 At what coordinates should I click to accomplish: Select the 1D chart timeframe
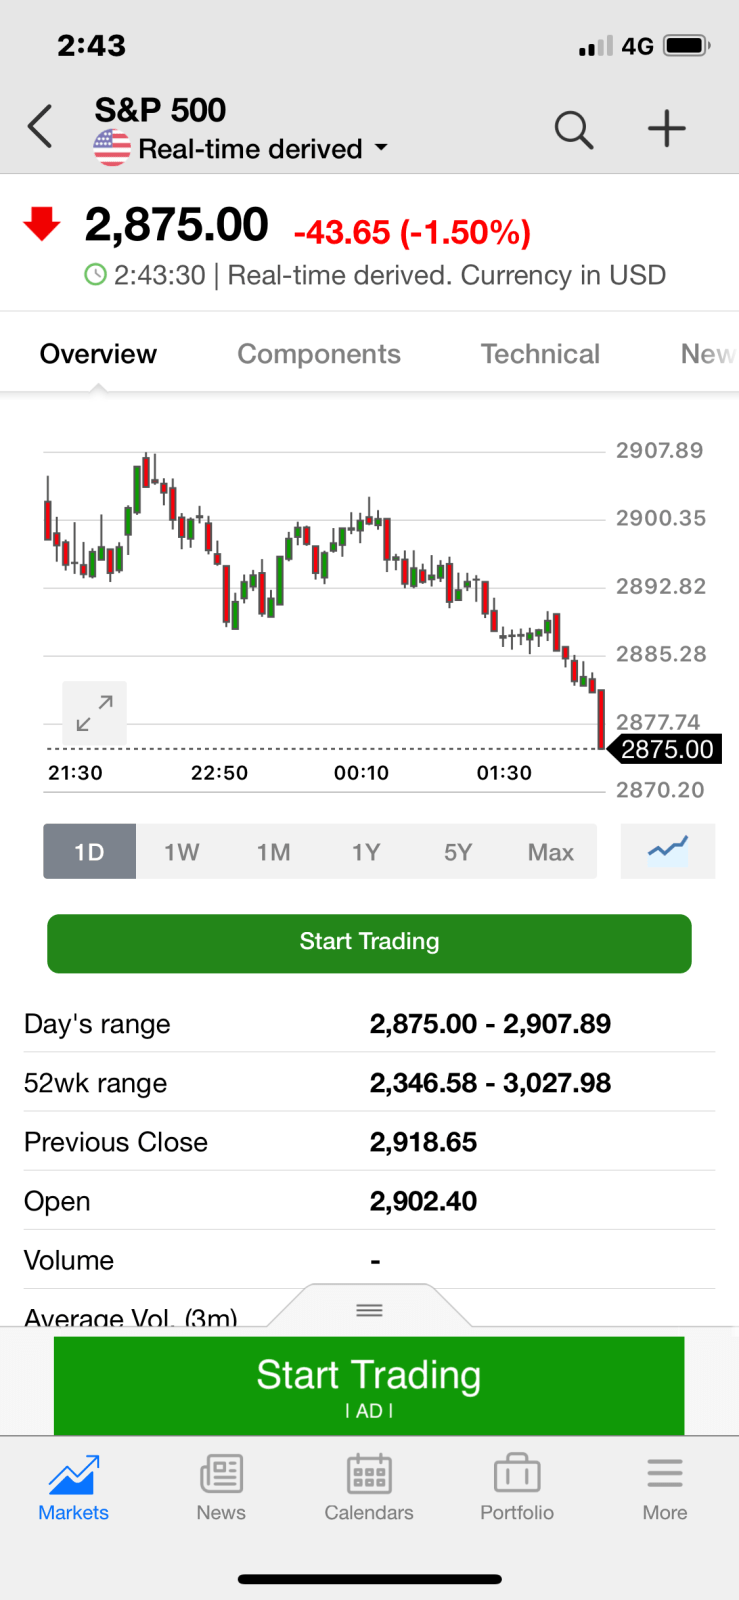point(89,852)
